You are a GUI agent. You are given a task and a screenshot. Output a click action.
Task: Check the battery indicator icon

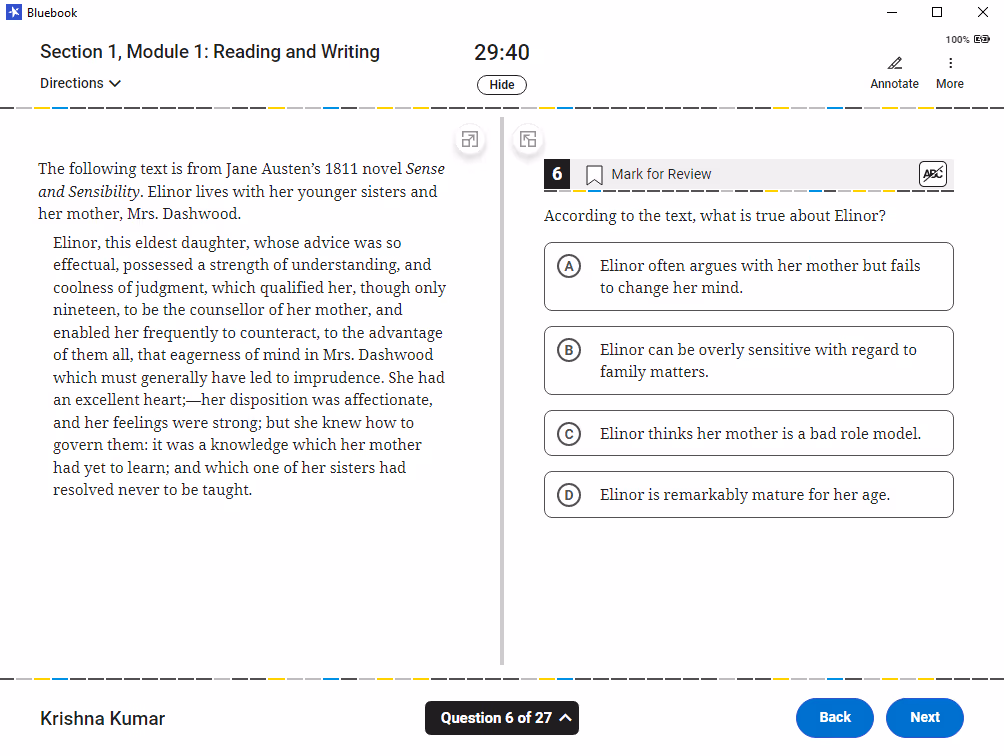(x=982, y=39)
